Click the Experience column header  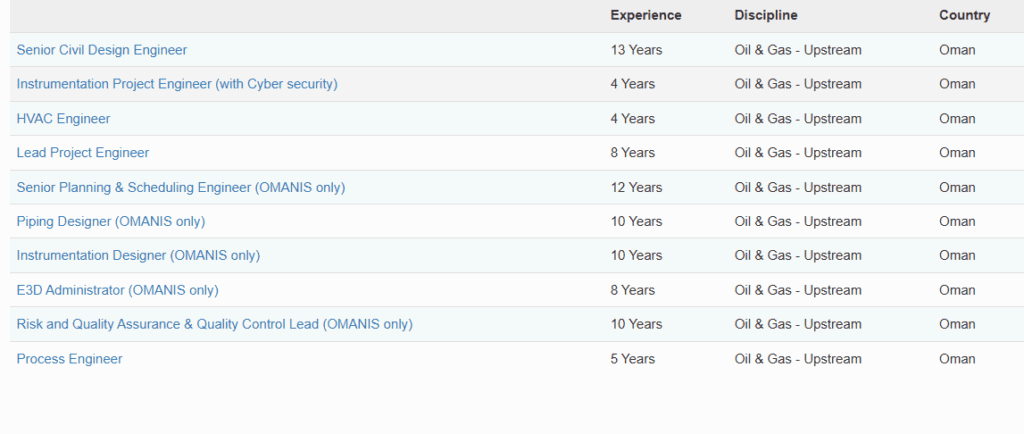coord(645,15)
